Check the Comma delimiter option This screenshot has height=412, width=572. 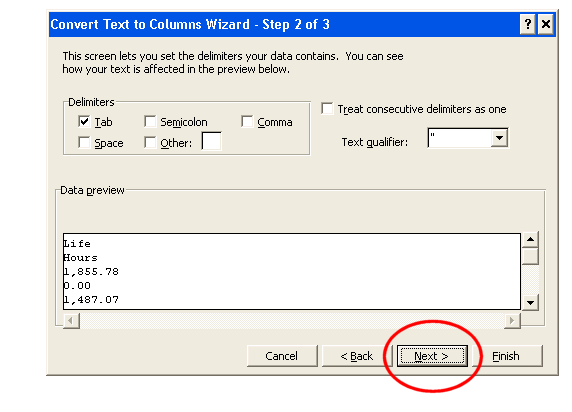(247, 122)
